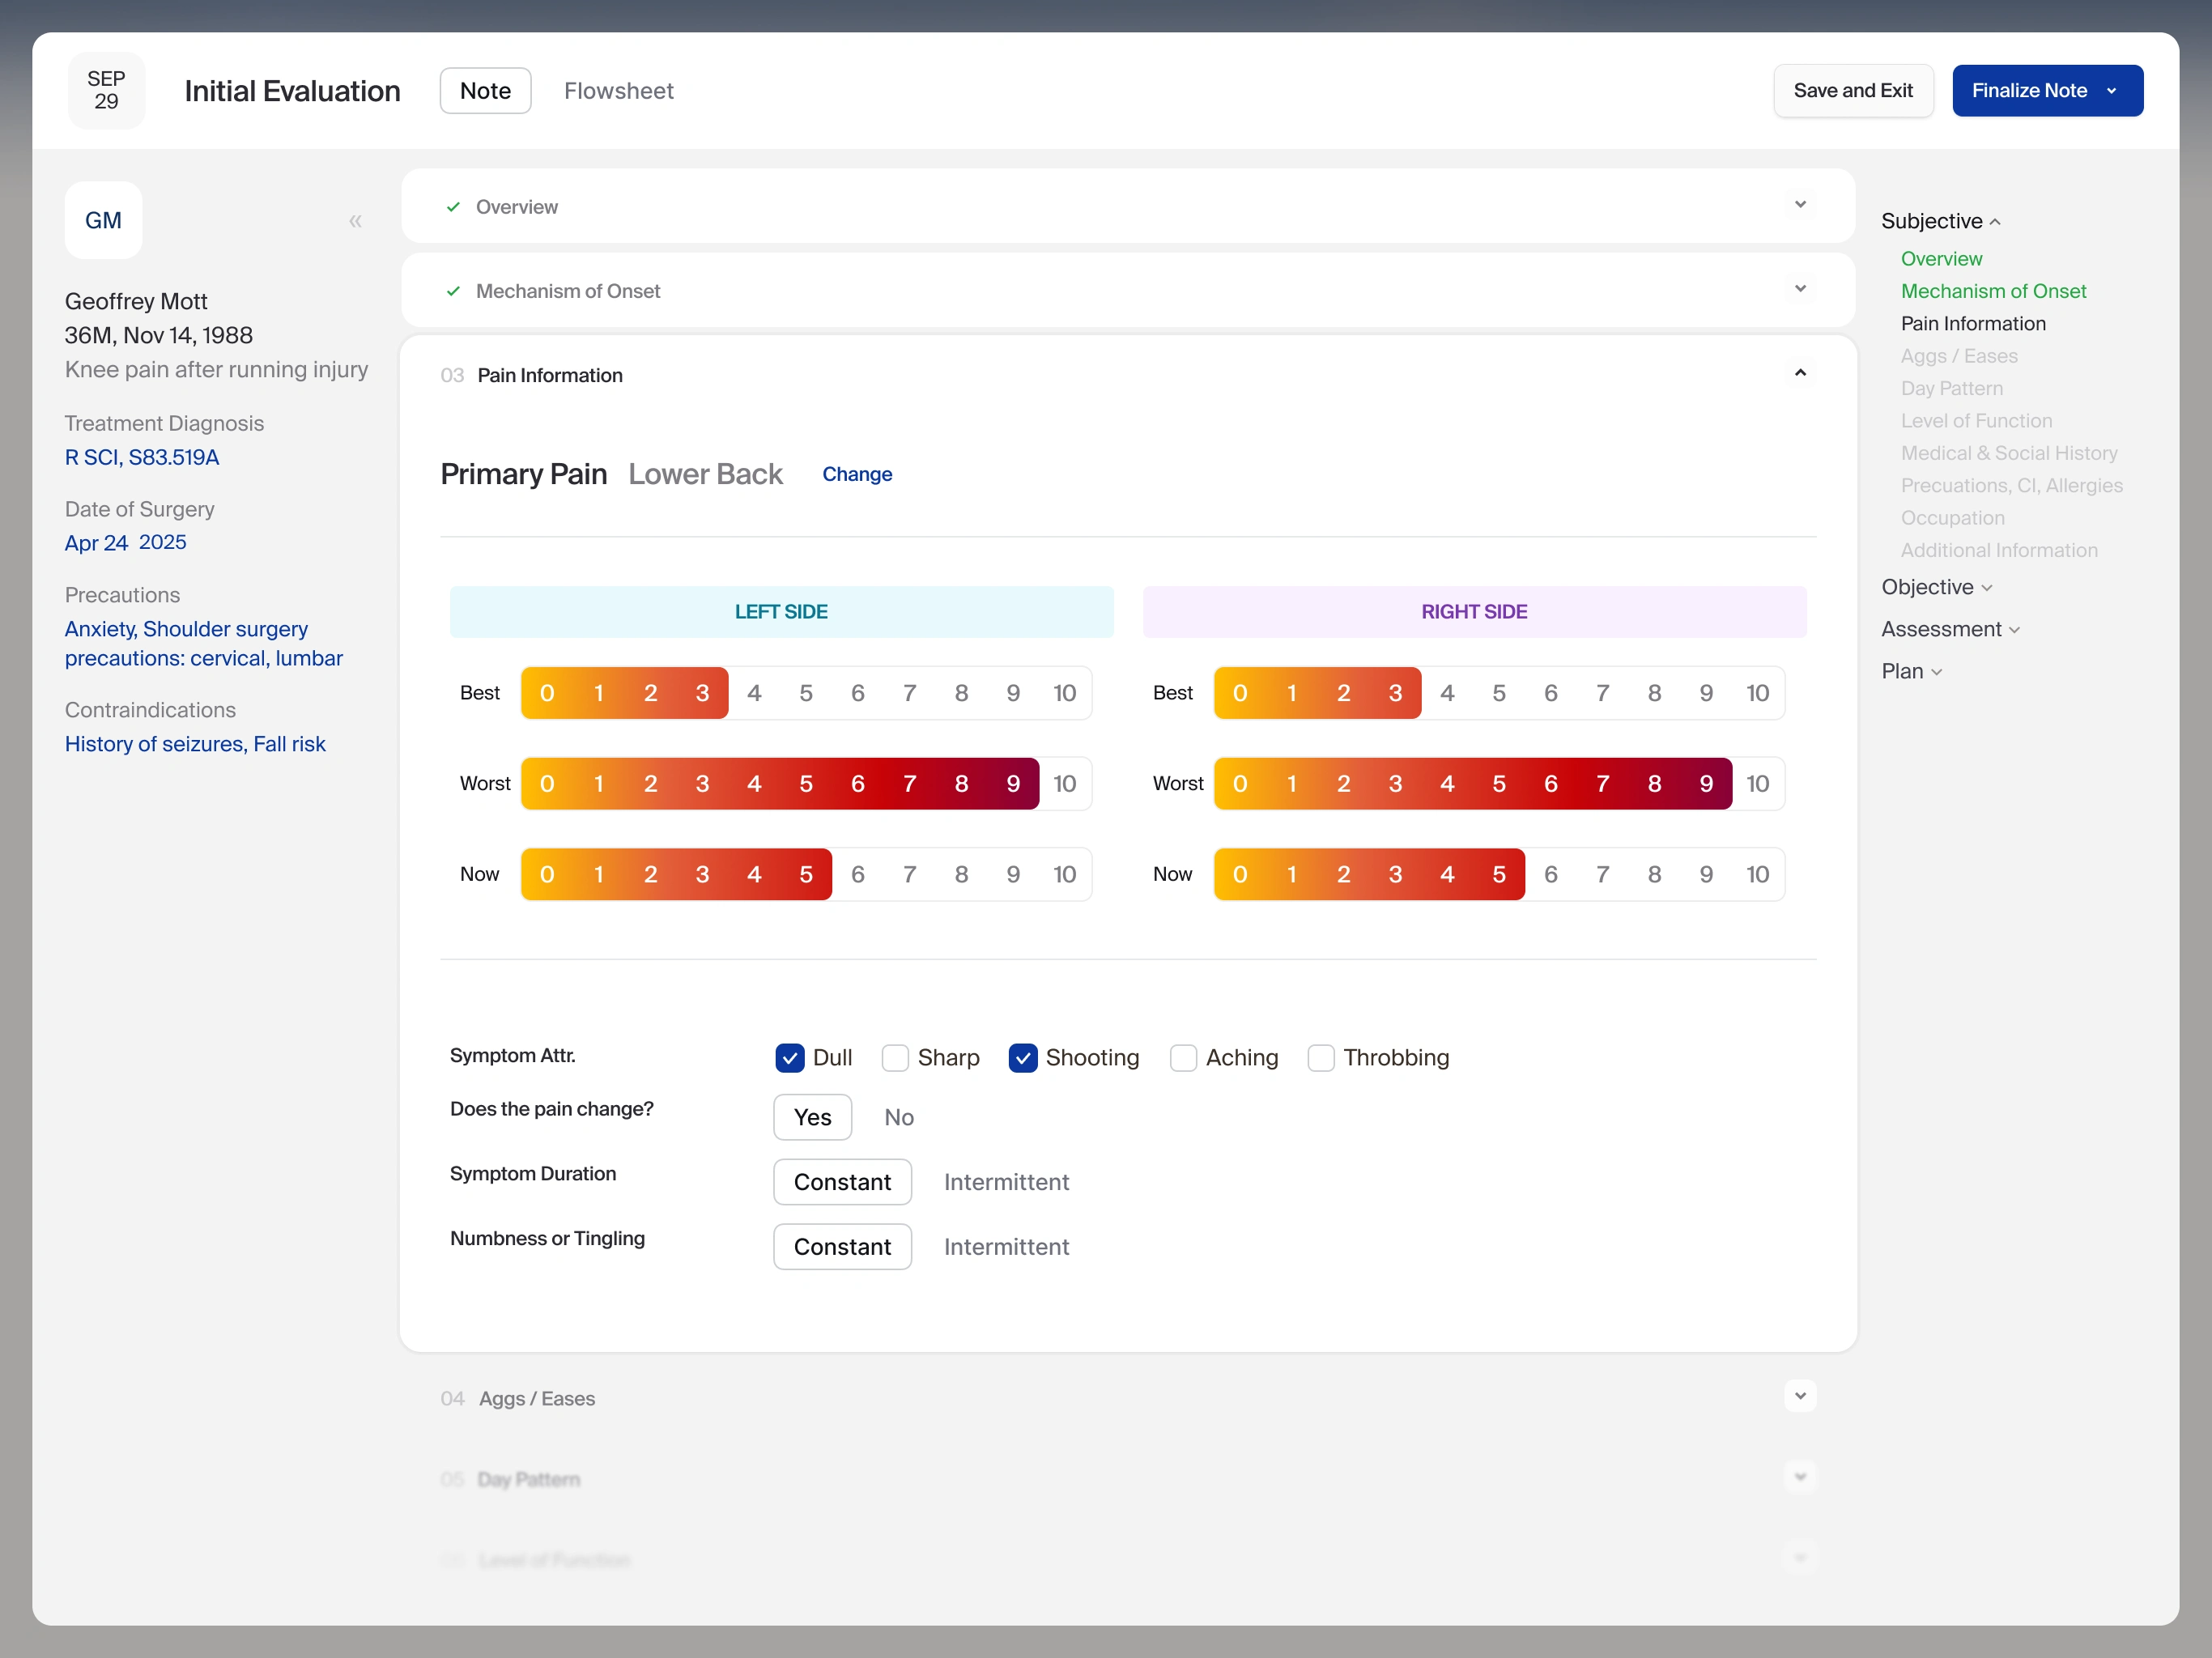
Task: Click Finalize Note dropdown arrow
Action: point(2112,91)
